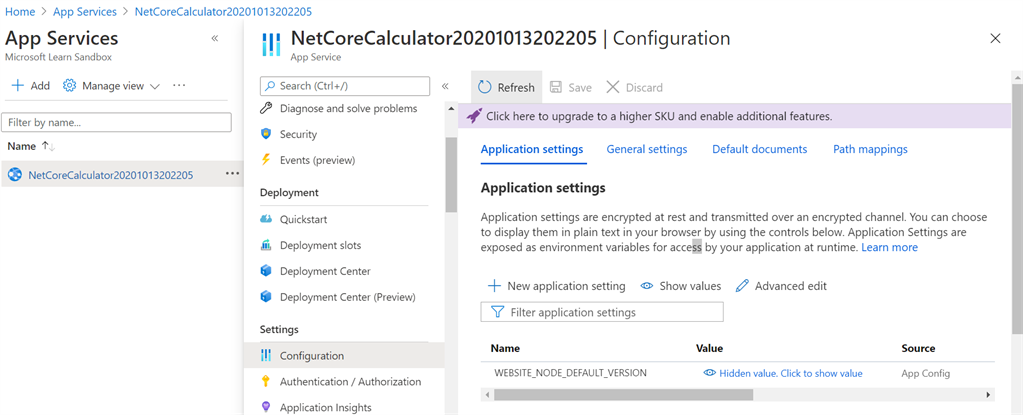1023x415 pixels.
Task: Click scroll-up arrow of resource menu
Action: pyautogui.click(x=450, y=107)
